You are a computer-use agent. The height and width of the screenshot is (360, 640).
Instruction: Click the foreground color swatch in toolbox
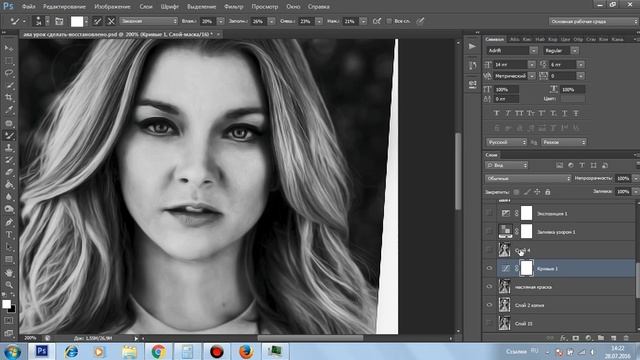(x=6, y=304)
